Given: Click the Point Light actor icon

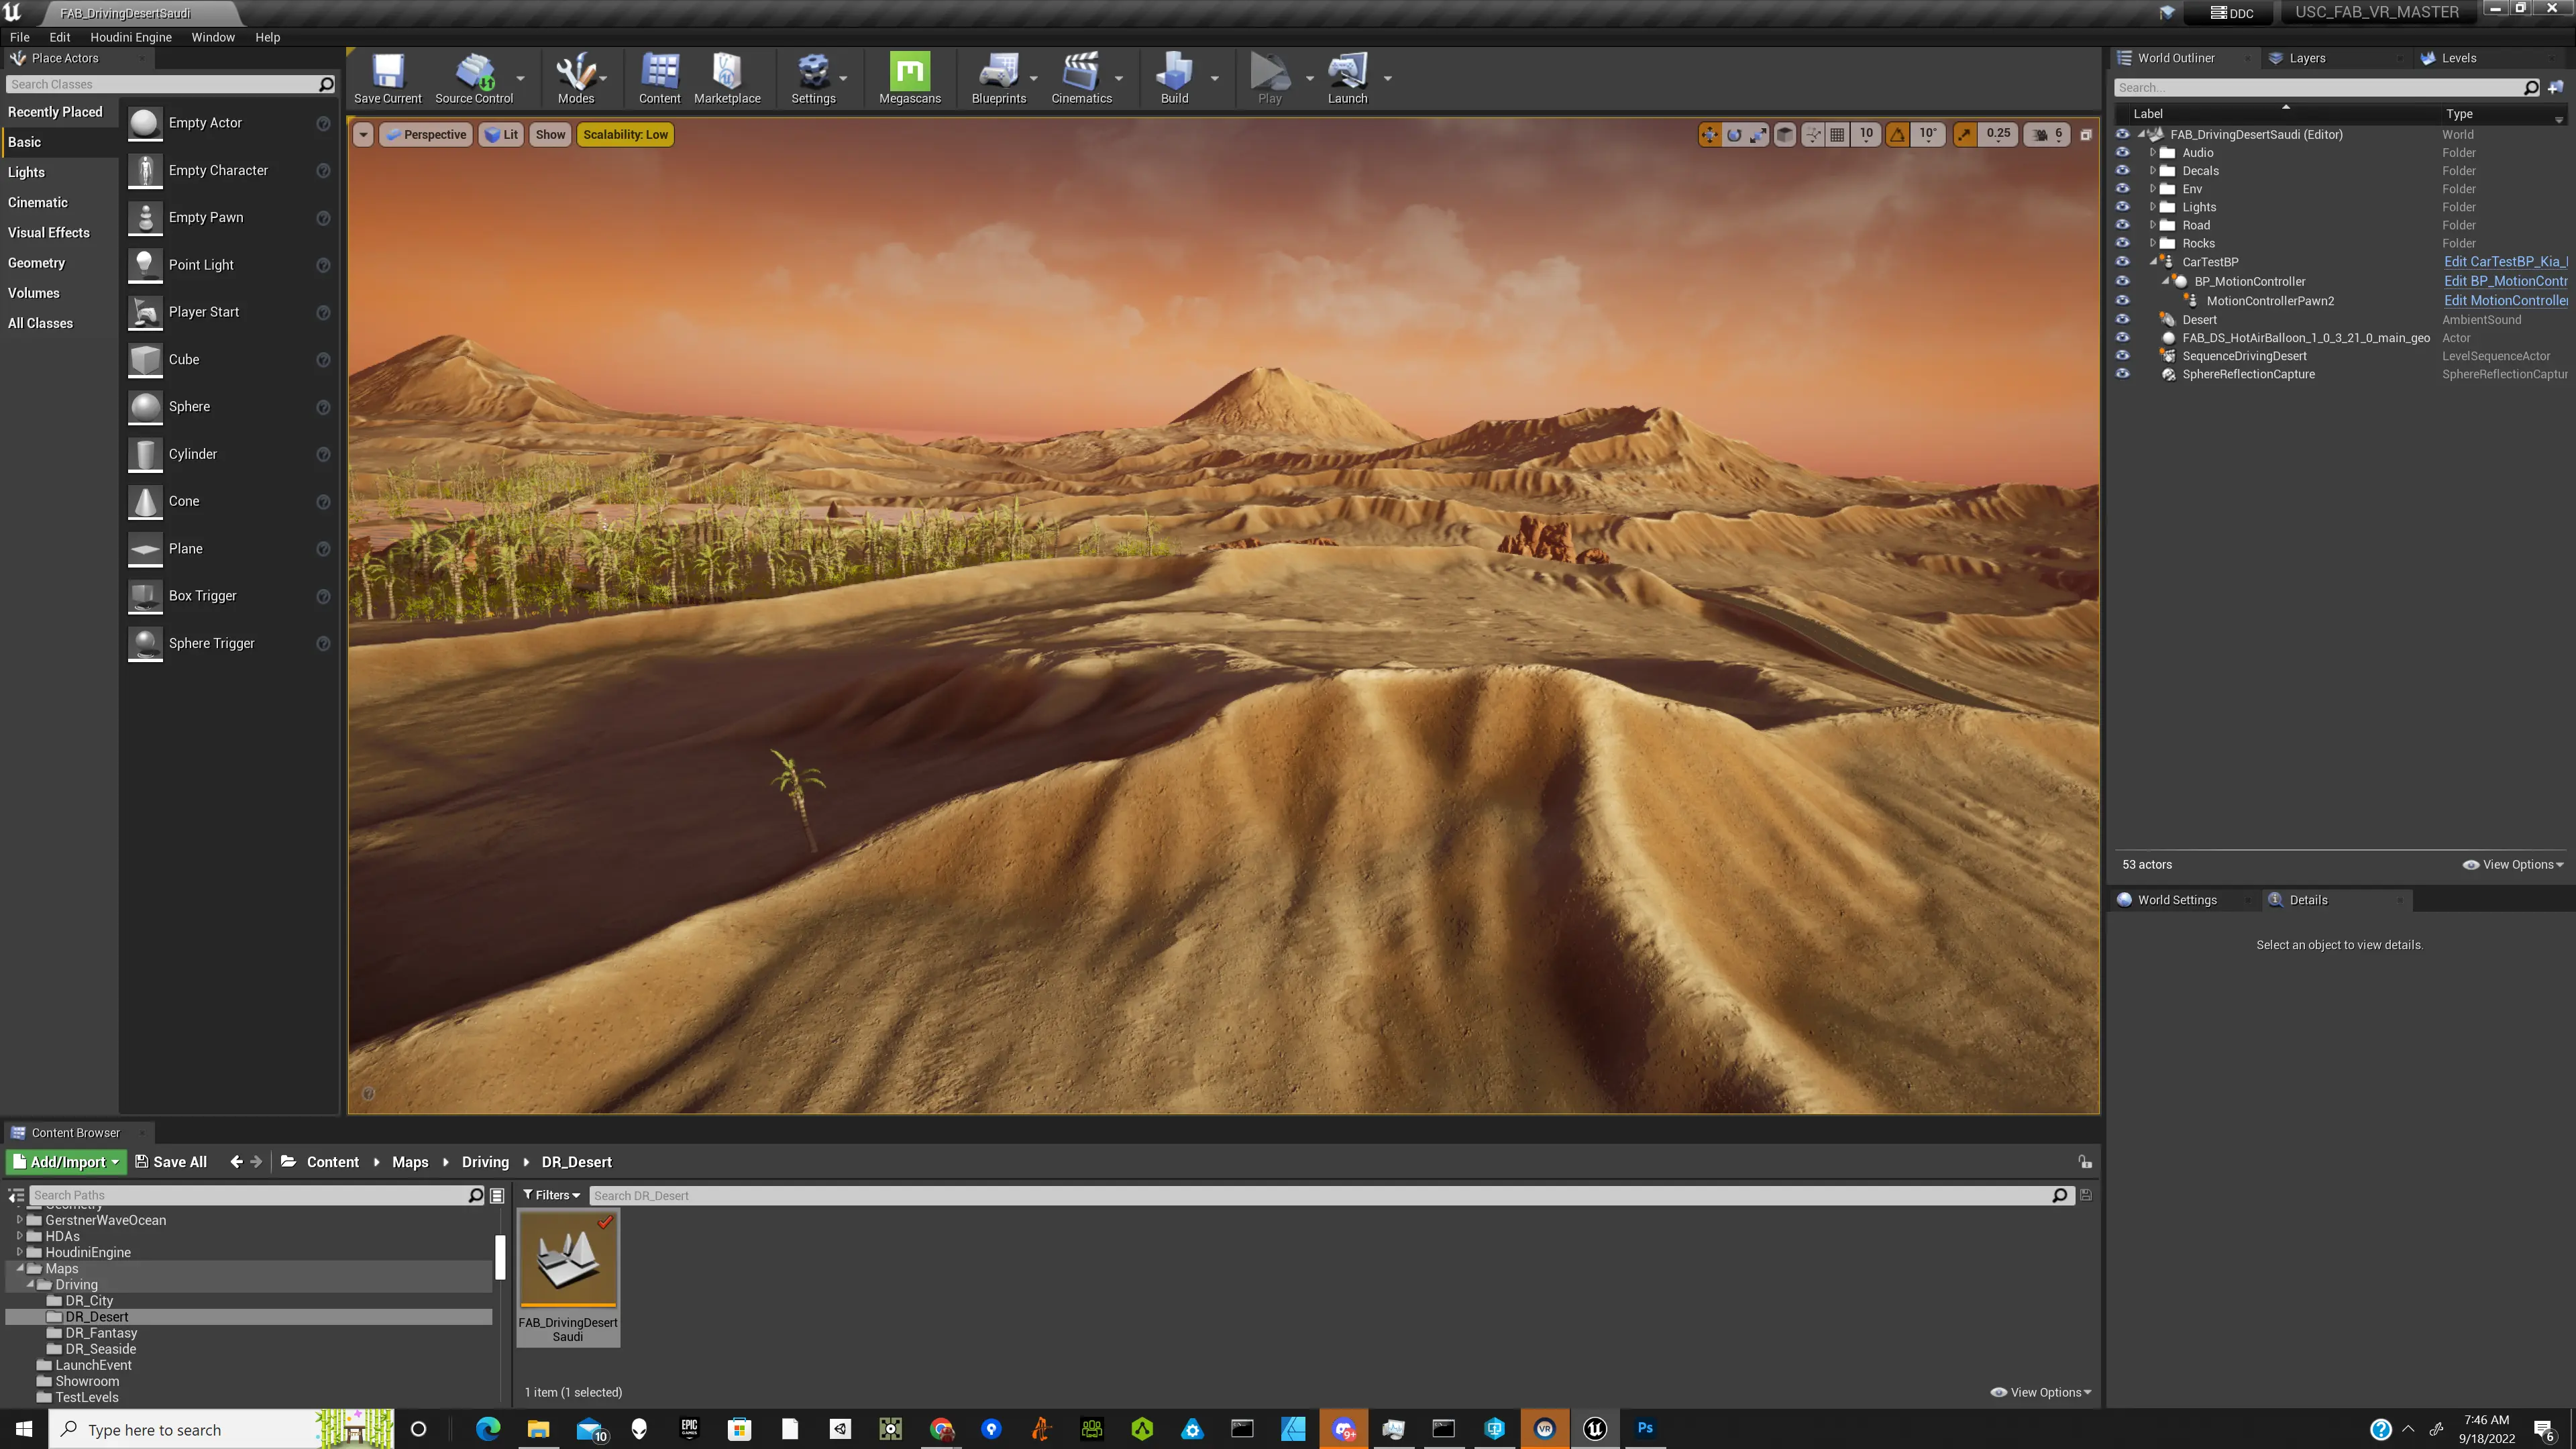Looking at the screenshot, I should tap(145, 265).
